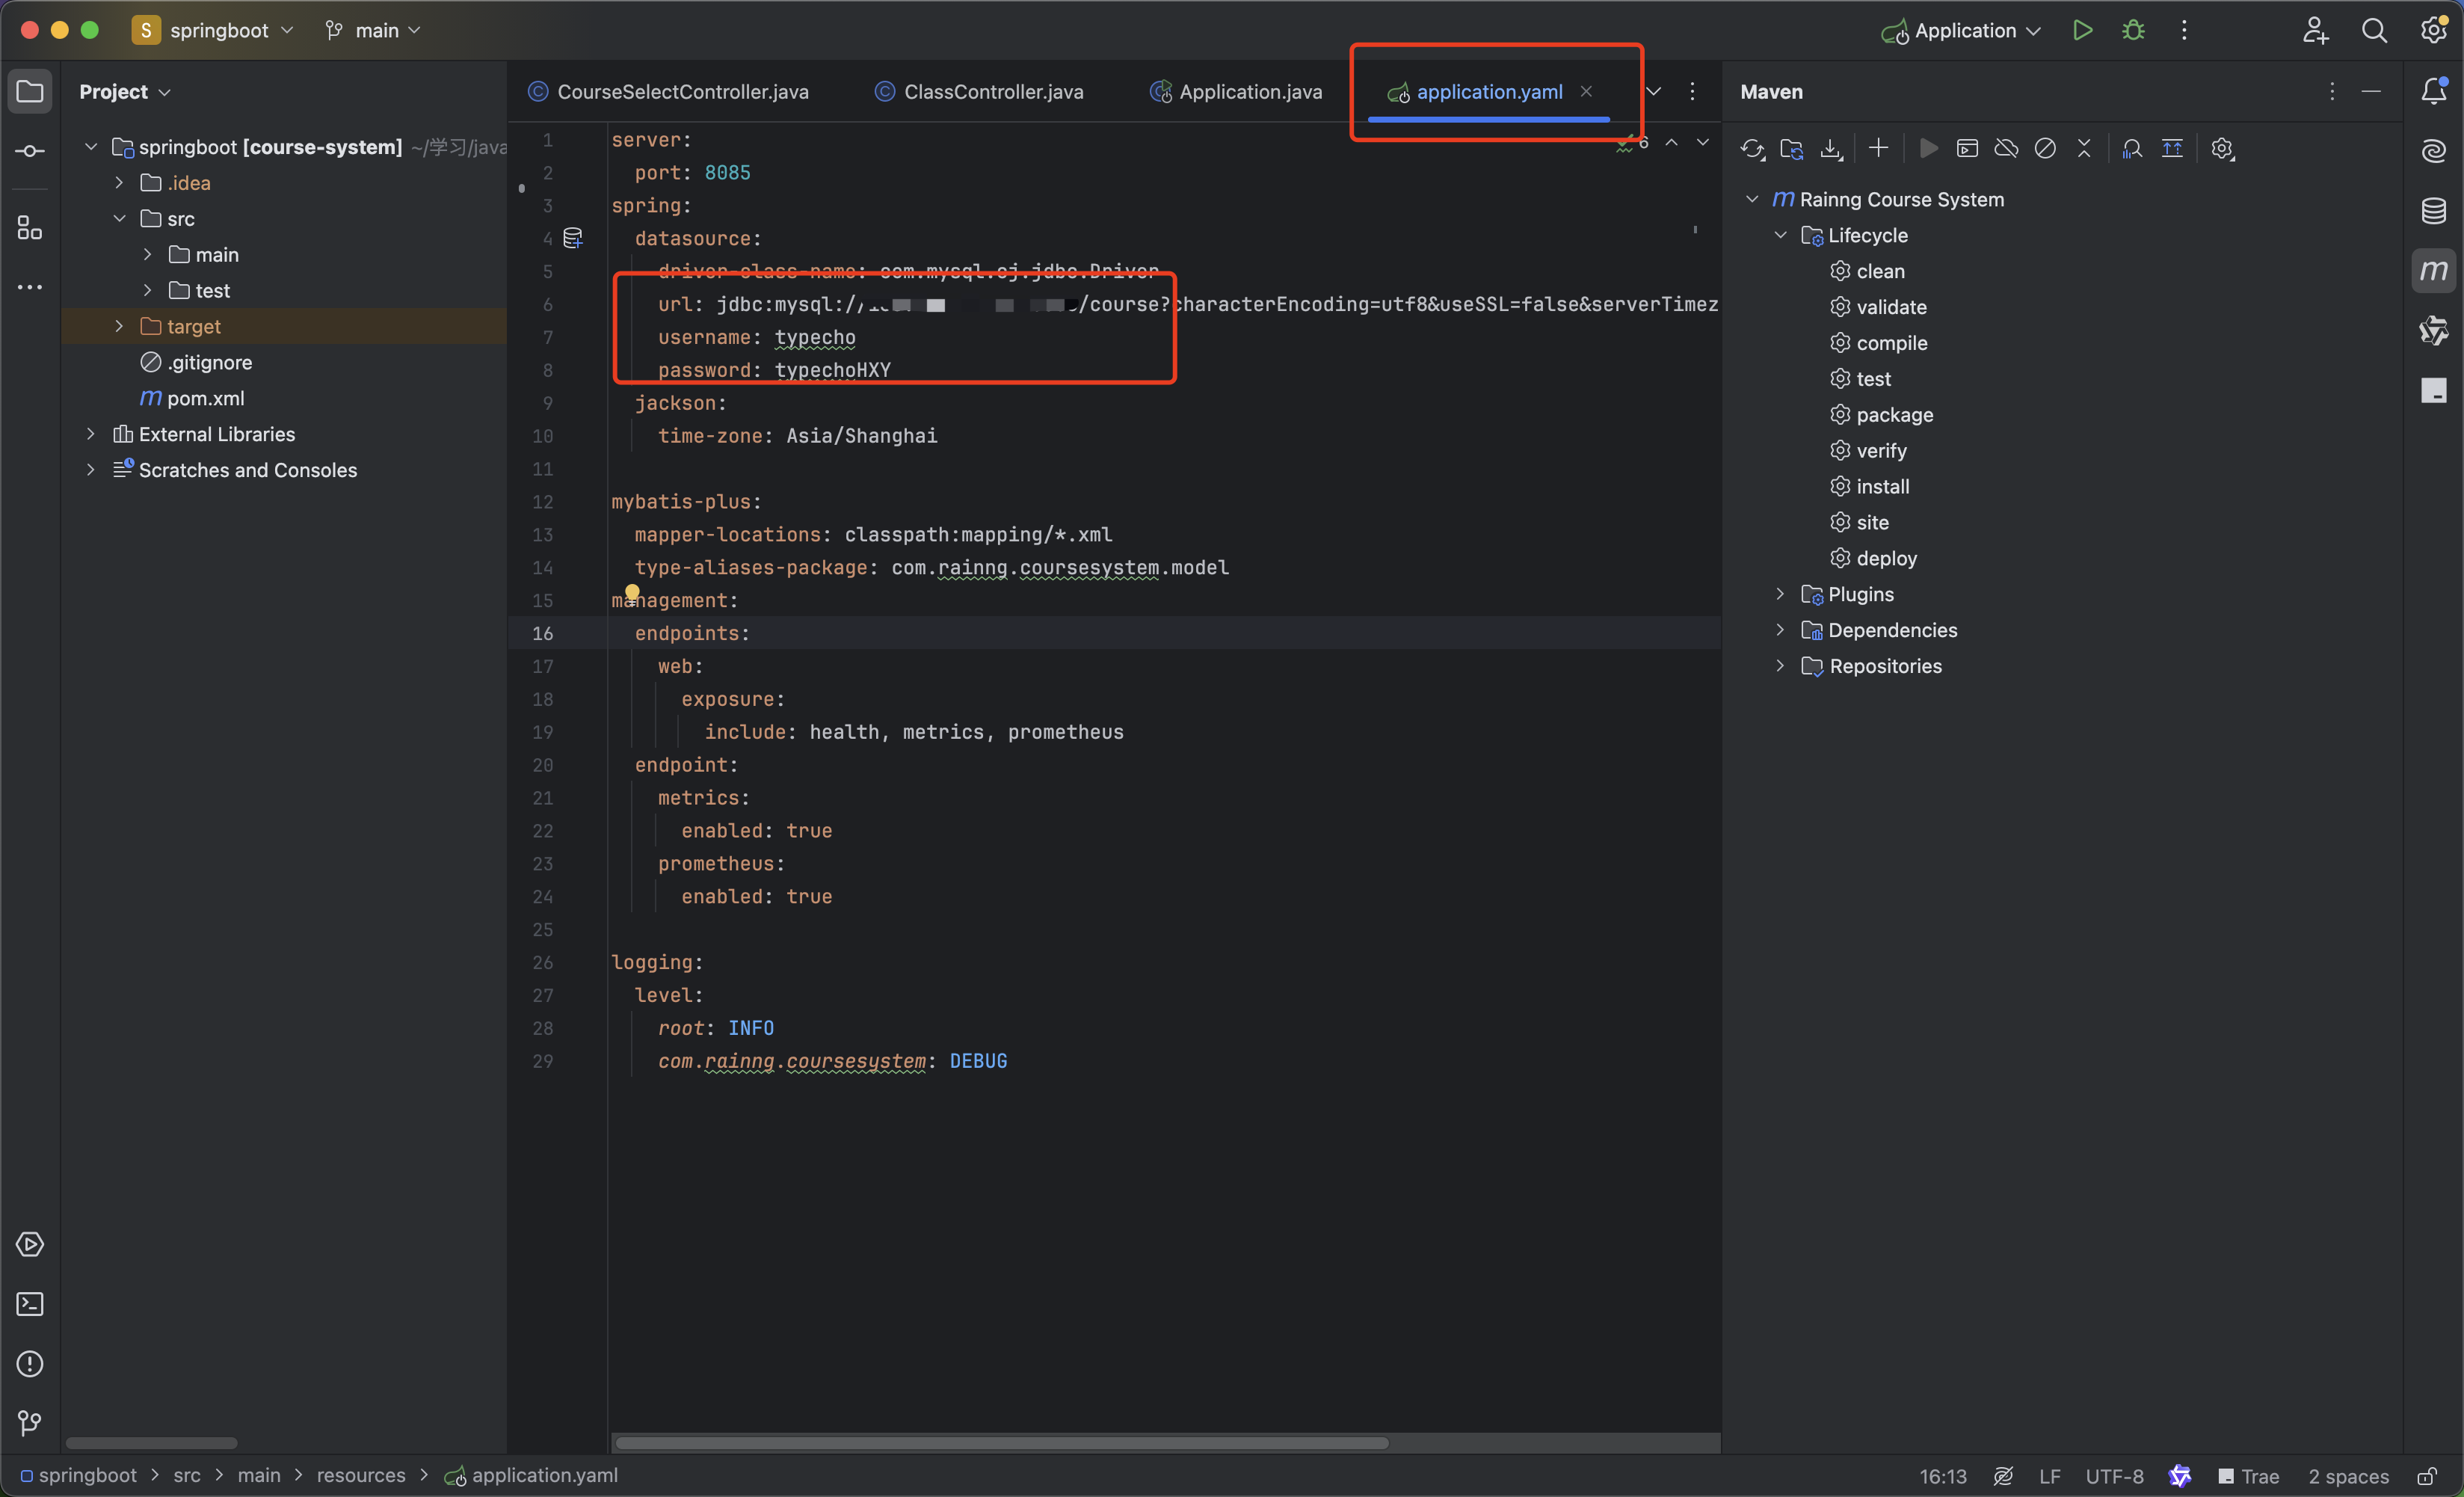The height and width of the screenshot is (1497, 2464).
Task: Open Search Everywhere magnifier
Action: (x=2374, y=31)
